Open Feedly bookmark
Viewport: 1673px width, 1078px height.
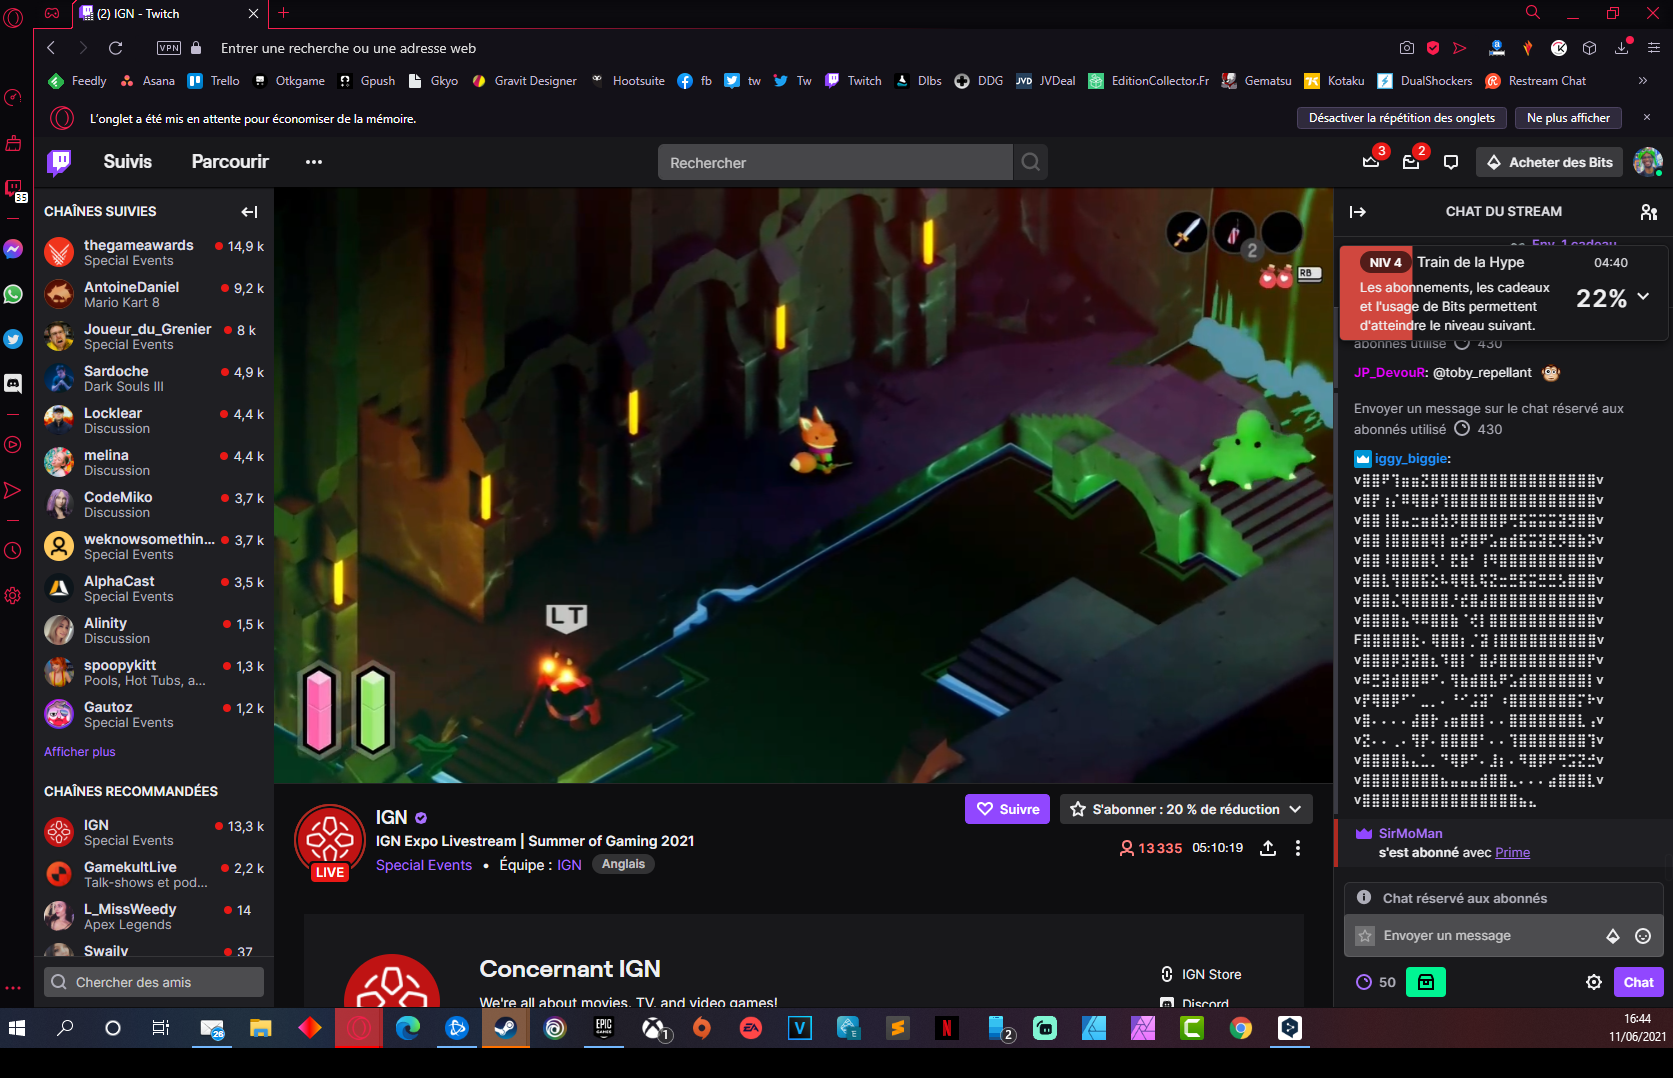(x=77, y=81)
